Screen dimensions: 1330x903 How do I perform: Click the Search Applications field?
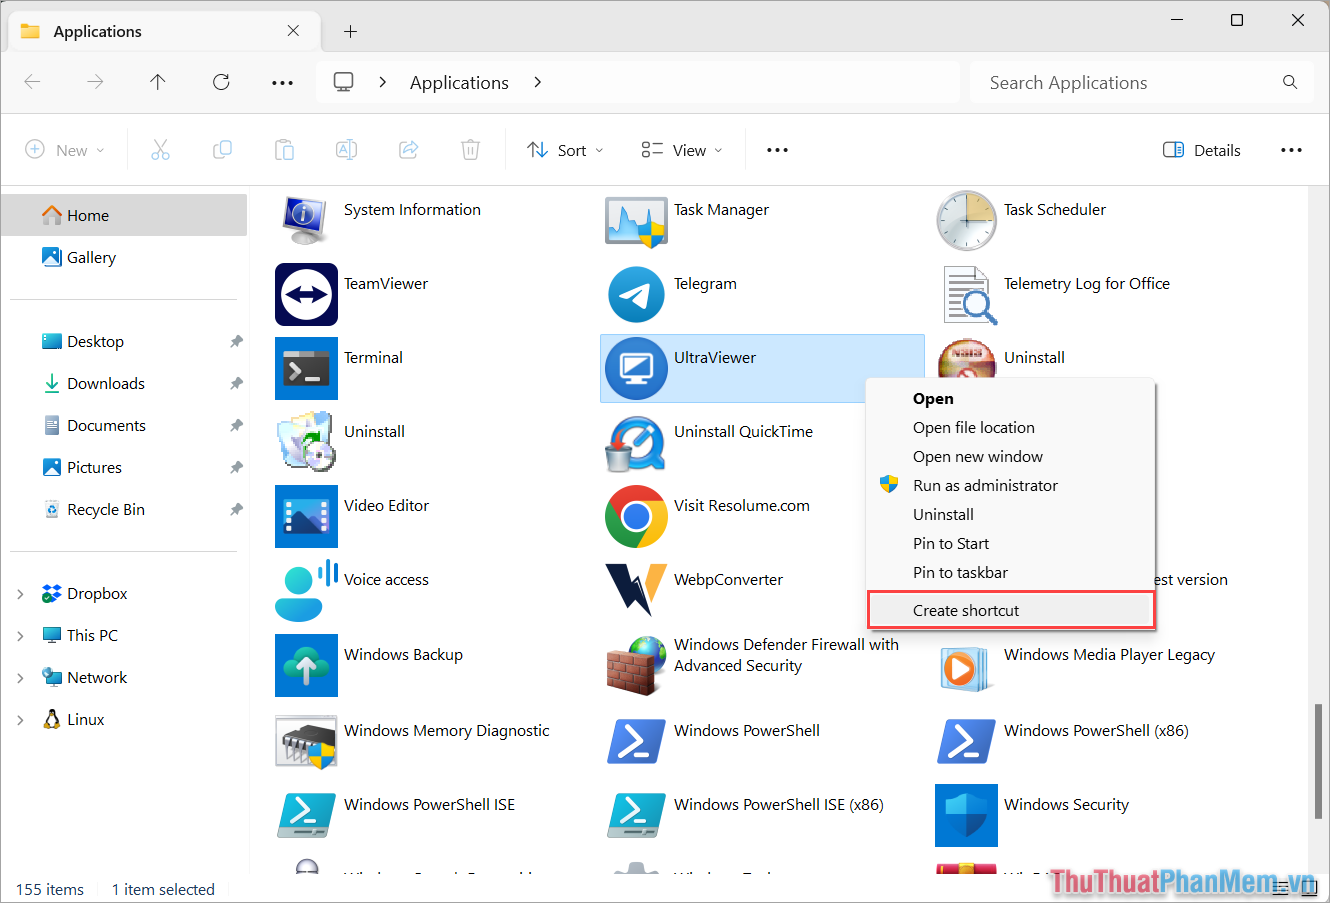(x=1100, y=82)
